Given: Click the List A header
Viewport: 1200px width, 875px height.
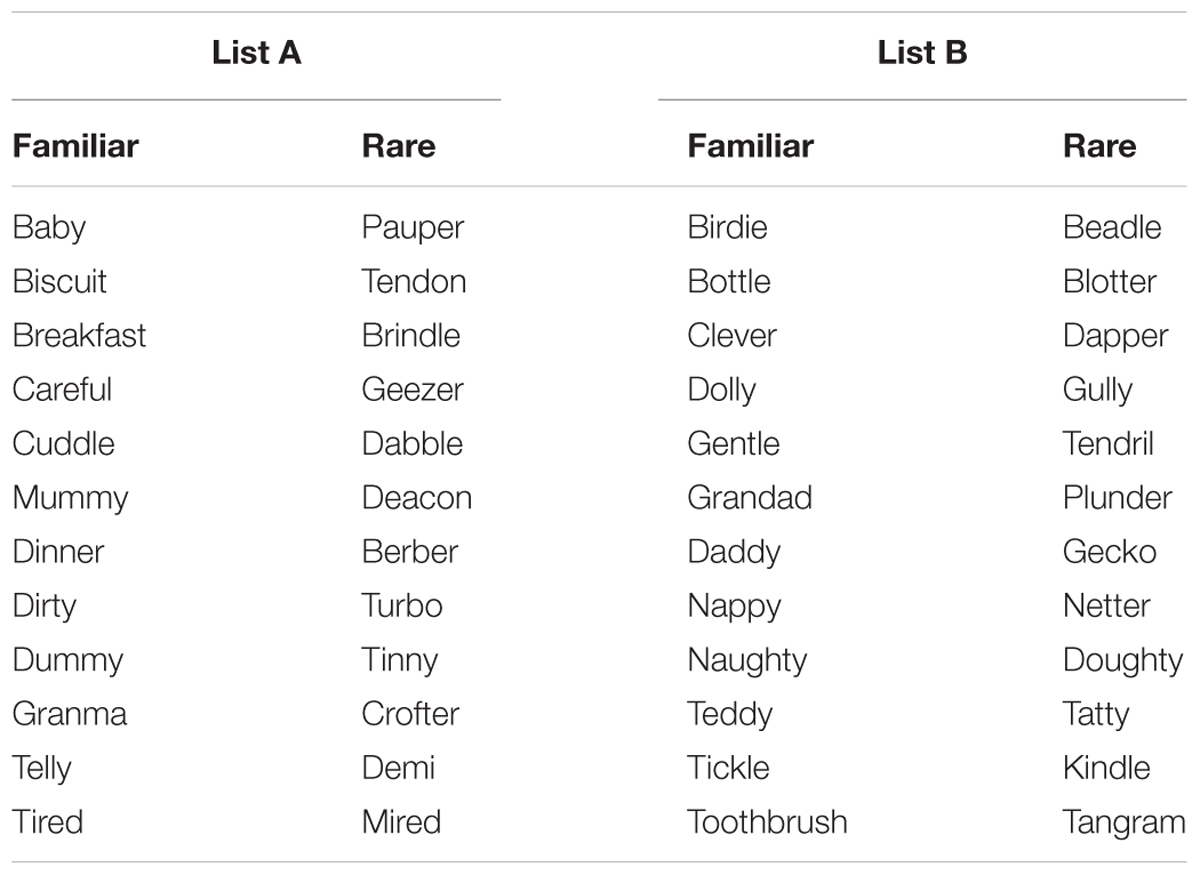Looking at the screenshot, I should coord(256,53).
